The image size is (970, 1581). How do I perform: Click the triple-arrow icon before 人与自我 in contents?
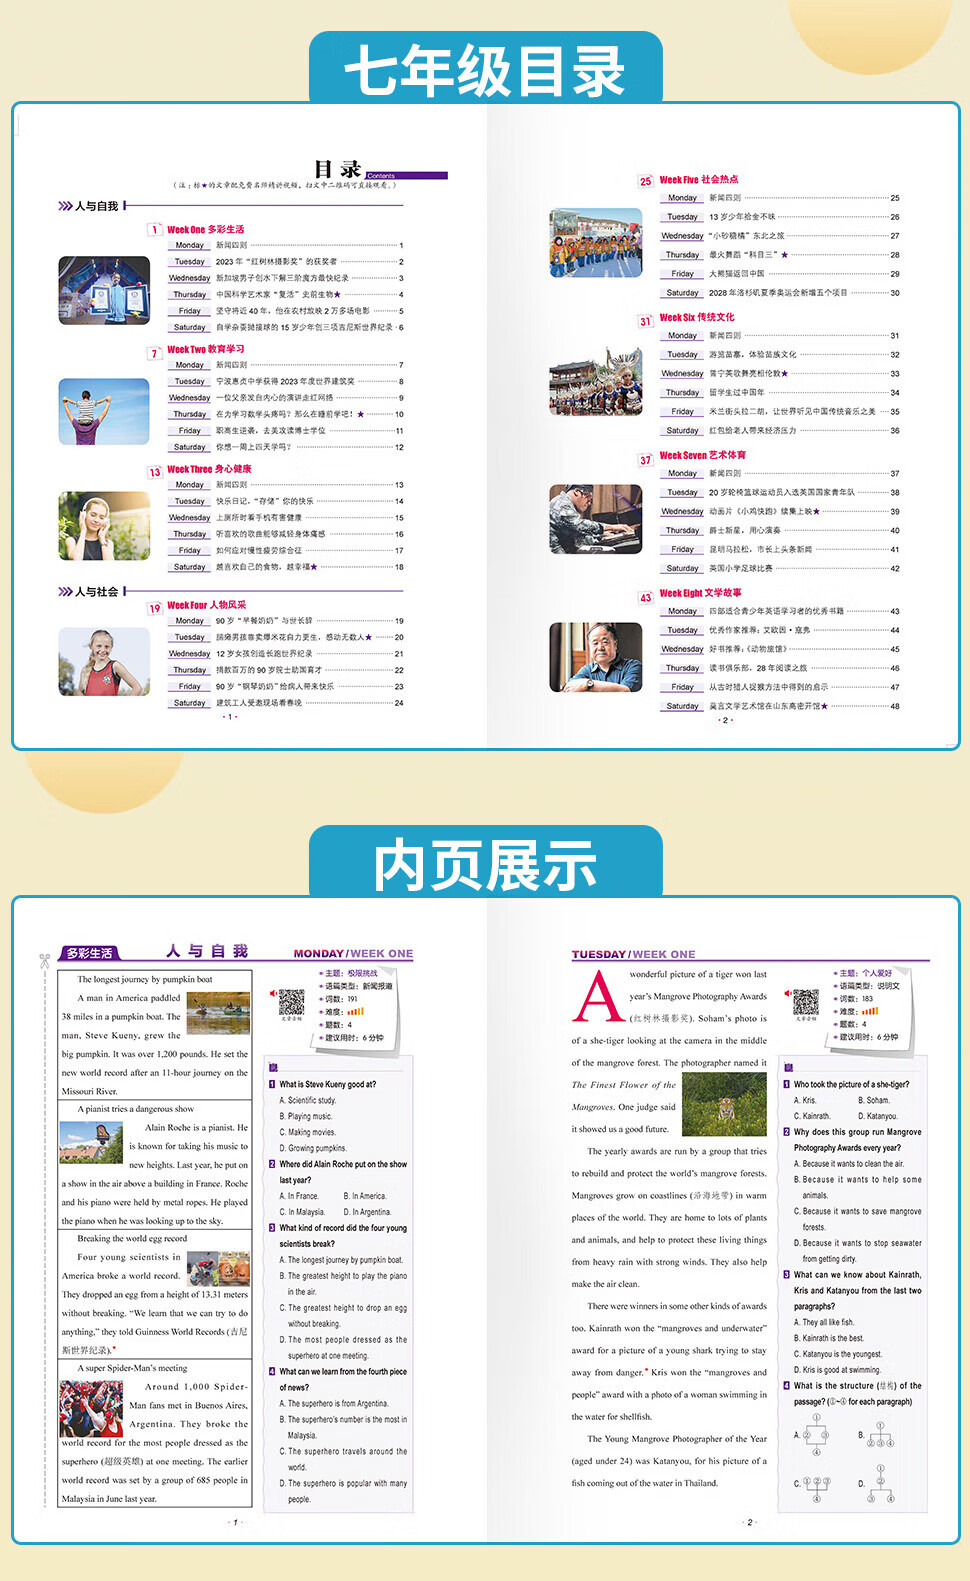[65, 206]
